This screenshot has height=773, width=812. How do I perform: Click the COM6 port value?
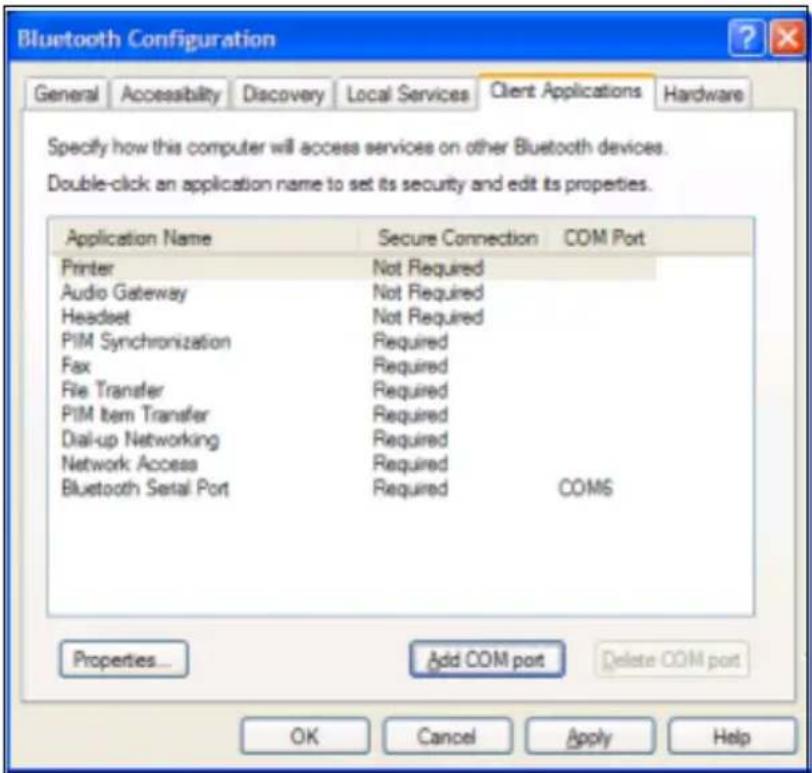(586, 488)
